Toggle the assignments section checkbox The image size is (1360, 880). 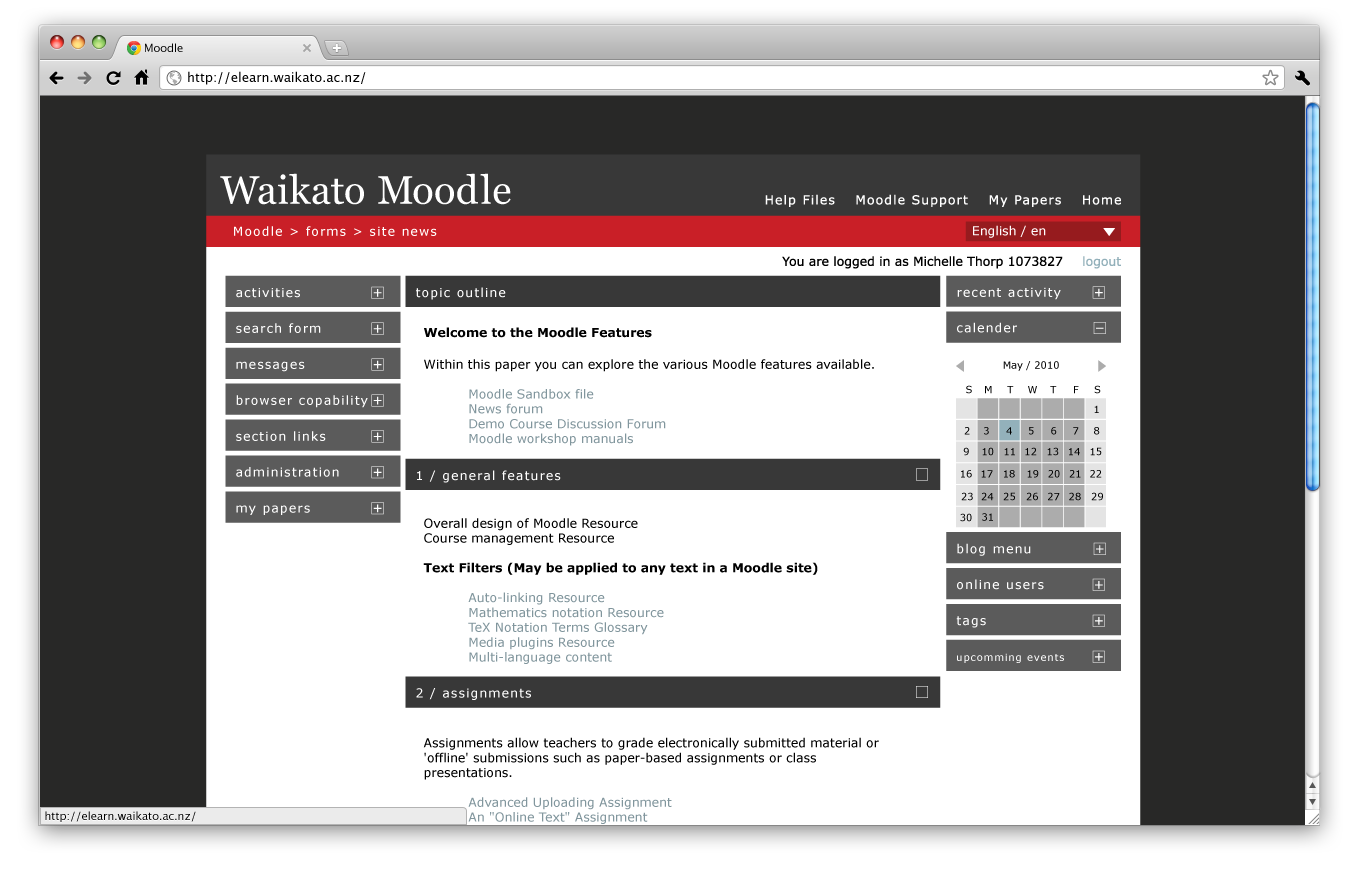[x=922, y=692]
